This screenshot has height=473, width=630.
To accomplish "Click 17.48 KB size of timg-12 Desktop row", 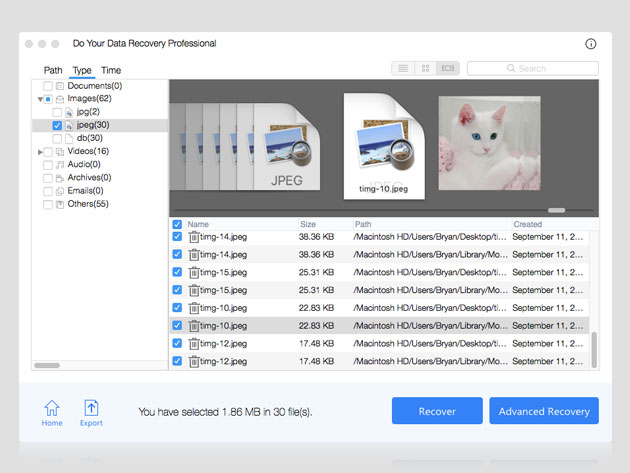I will pos(316,344).
